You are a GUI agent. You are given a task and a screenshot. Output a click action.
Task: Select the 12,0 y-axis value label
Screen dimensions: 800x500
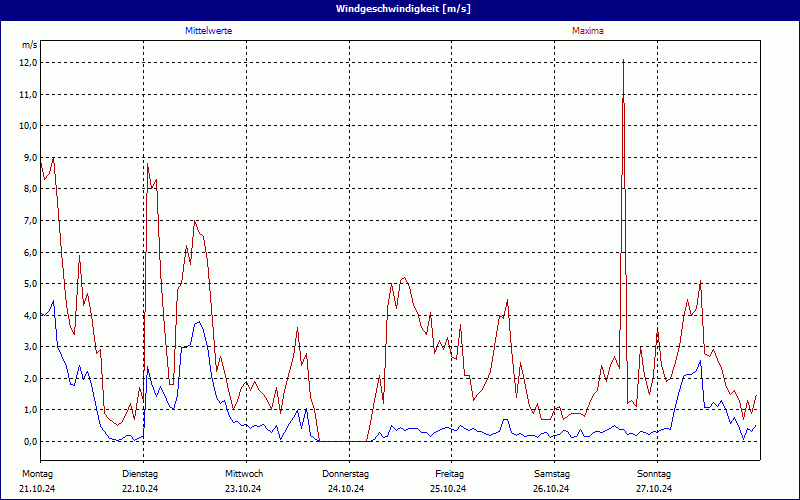click(x=29, y=62)
